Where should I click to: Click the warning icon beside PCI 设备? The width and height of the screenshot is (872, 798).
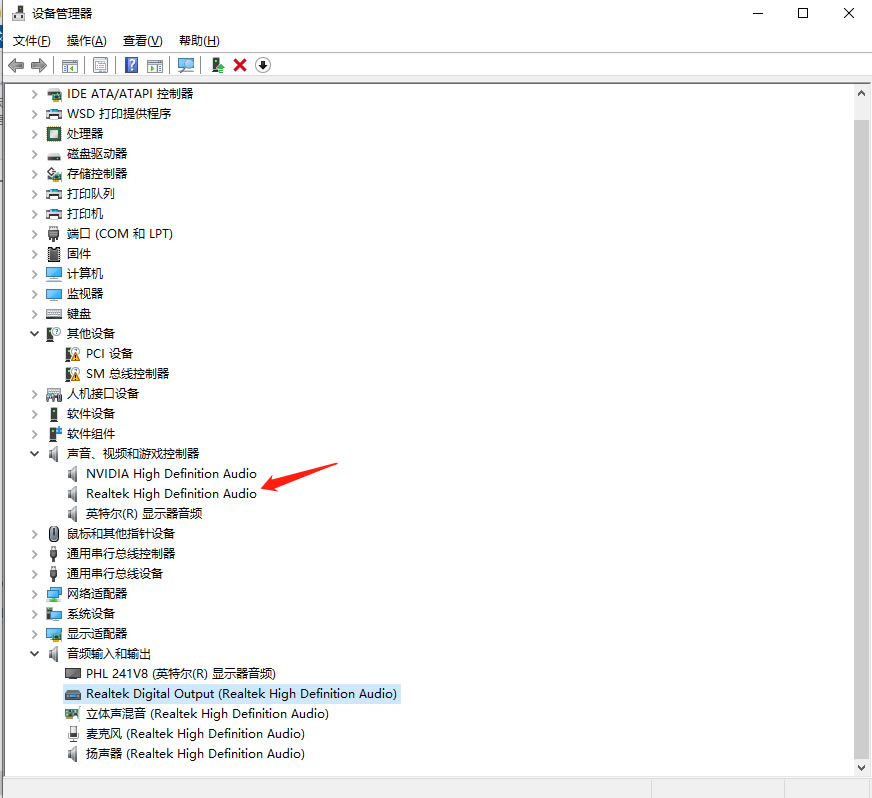pyautogui.click(x=72, y=354)
